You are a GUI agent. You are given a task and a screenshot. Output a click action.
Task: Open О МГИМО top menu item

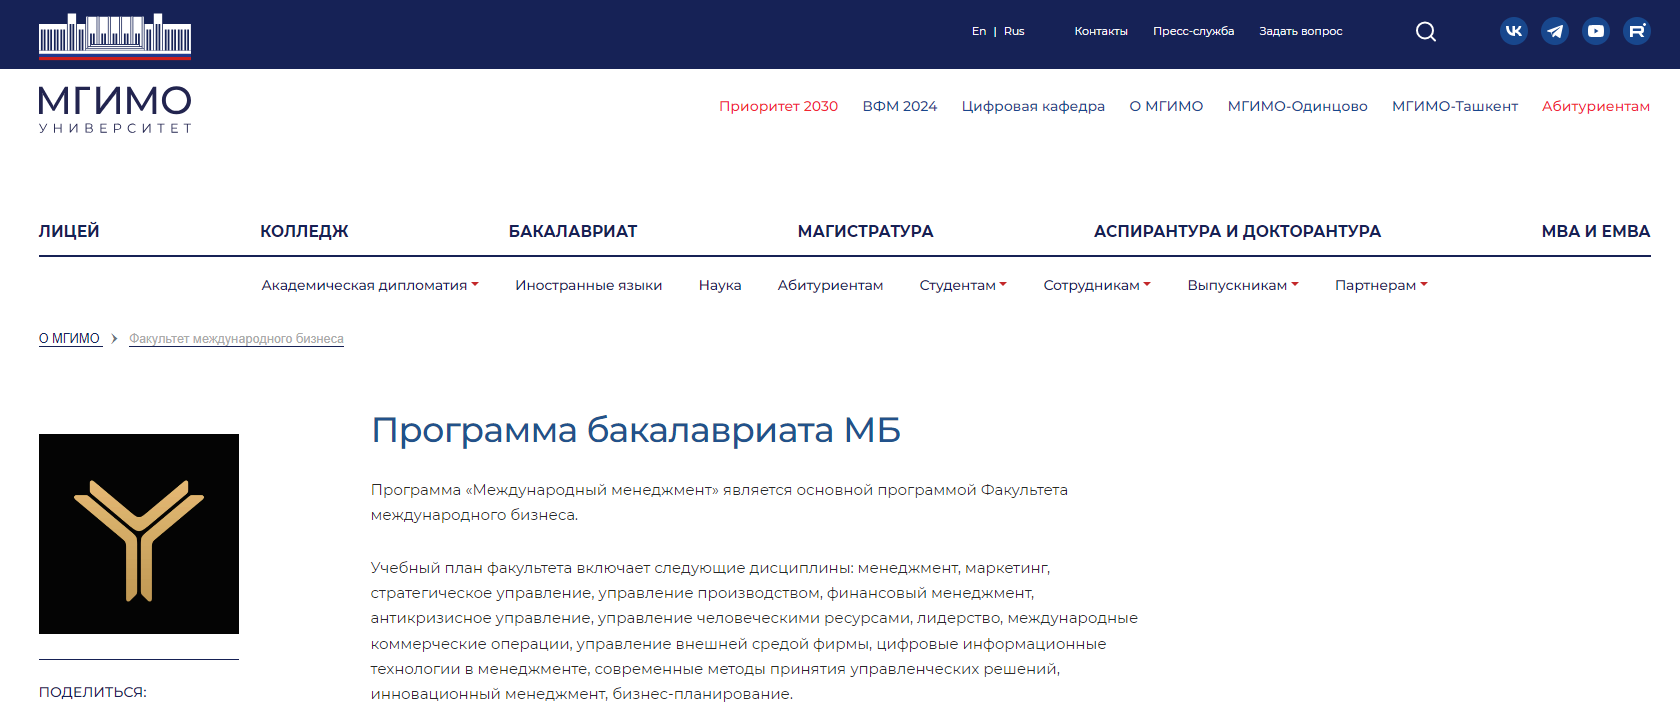(x=1166, y=106)
